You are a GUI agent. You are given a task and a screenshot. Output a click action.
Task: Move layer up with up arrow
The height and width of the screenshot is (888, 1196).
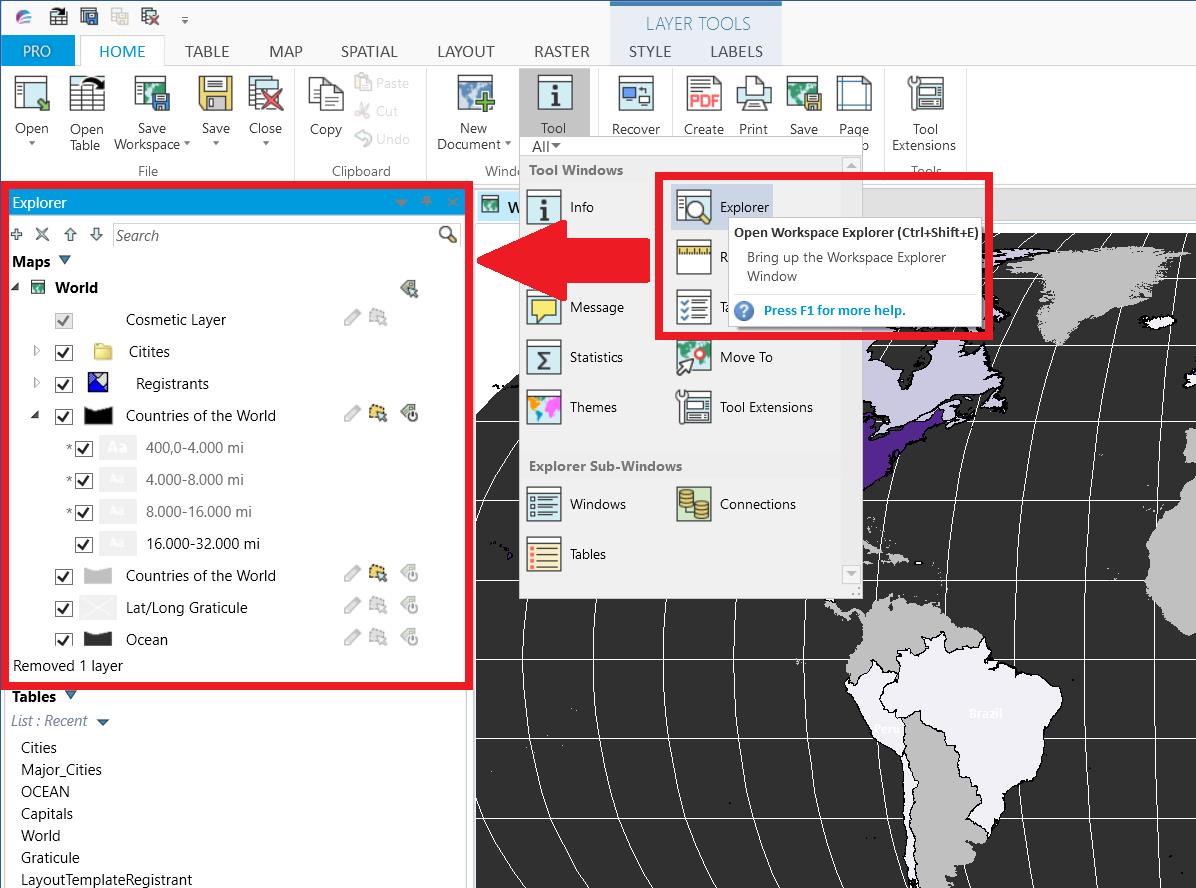70,234
